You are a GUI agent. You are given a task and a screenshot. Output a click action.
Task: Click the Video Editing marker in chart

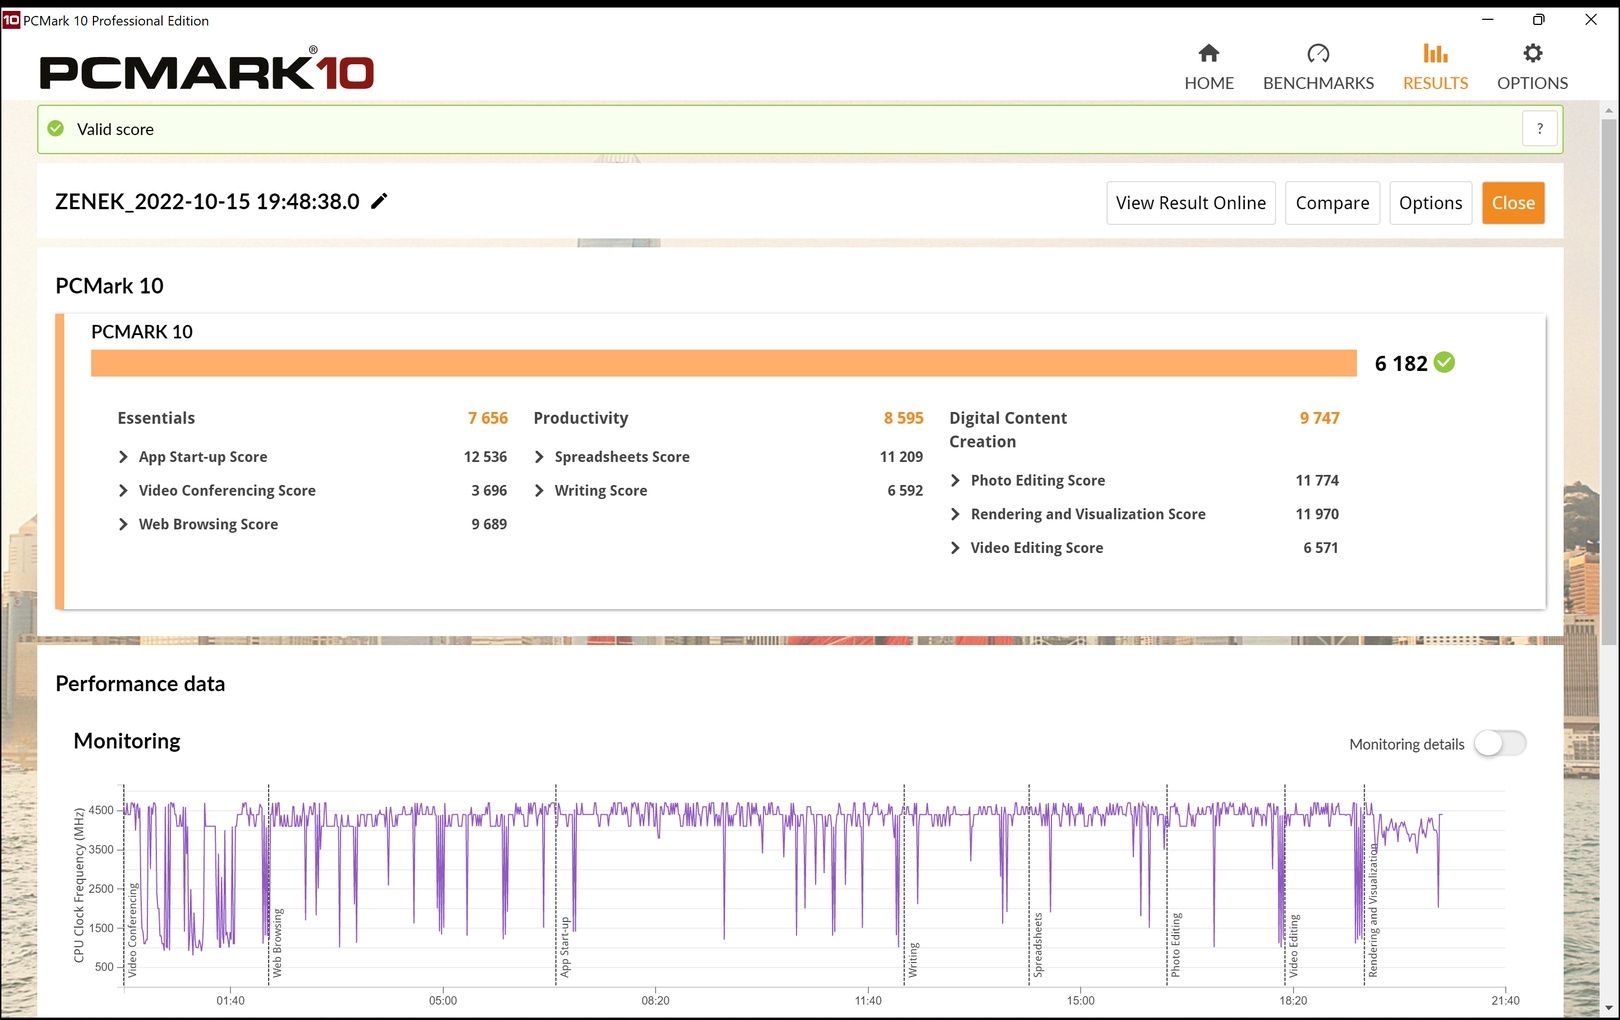(x=1294, y=945)
